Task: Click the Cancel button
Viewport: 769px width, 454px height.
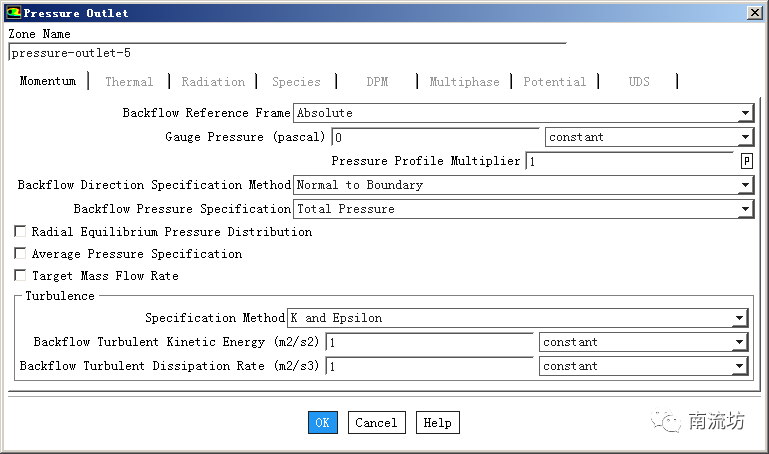Action: coord(376,423)
